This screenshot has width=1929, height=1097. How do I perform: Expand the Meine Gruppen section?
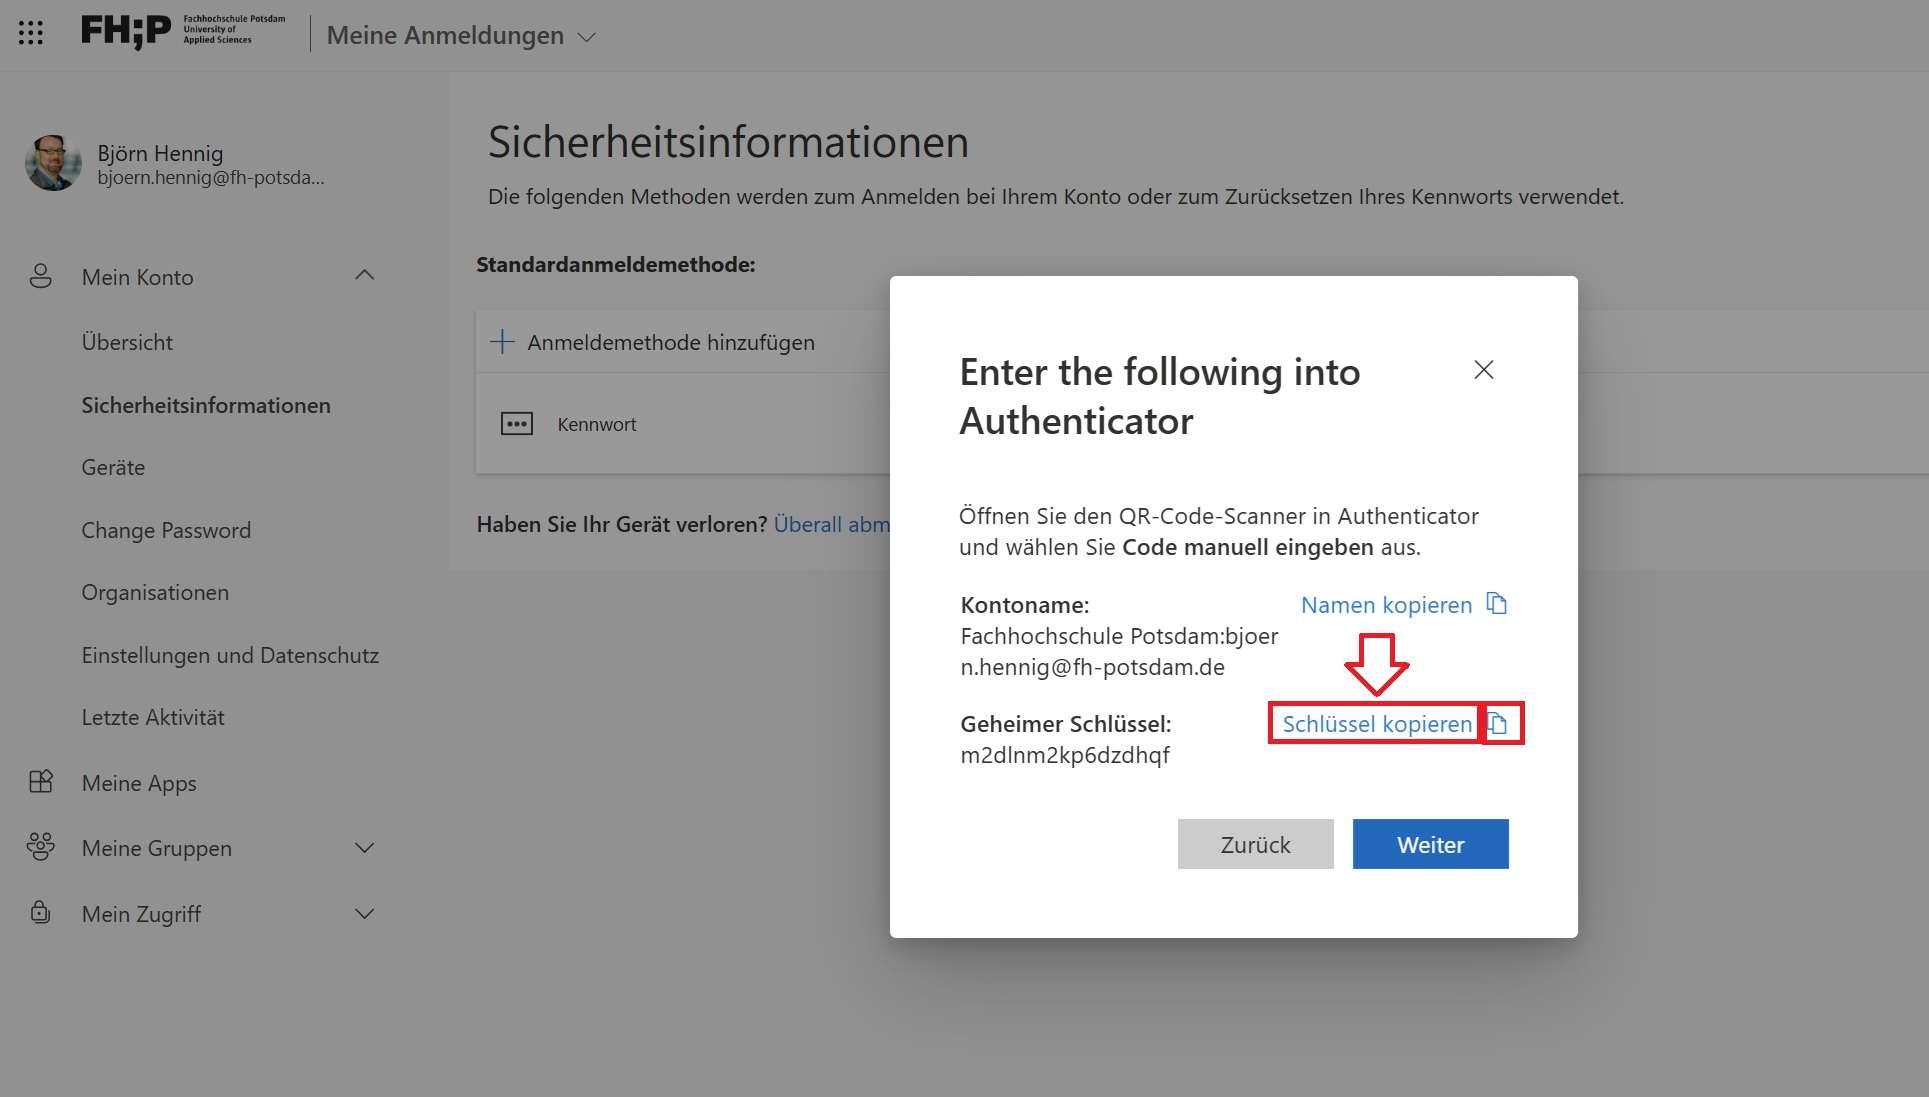point(365,848)
